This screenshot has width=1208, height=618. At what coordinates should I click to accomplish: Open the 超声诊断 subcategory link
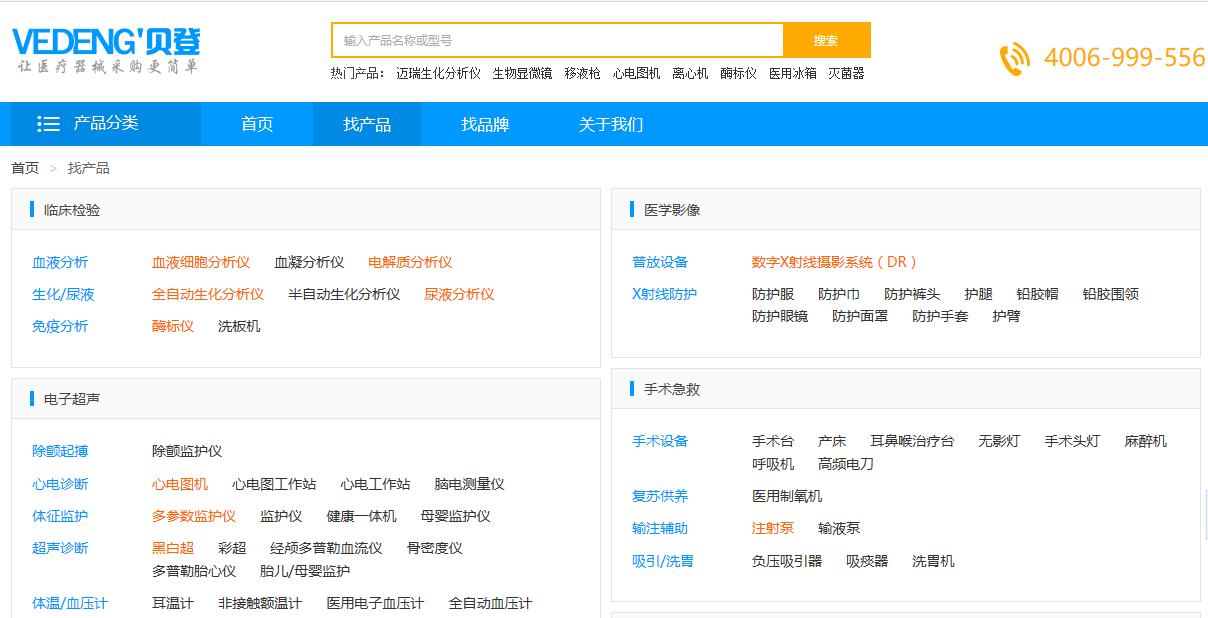60,548
